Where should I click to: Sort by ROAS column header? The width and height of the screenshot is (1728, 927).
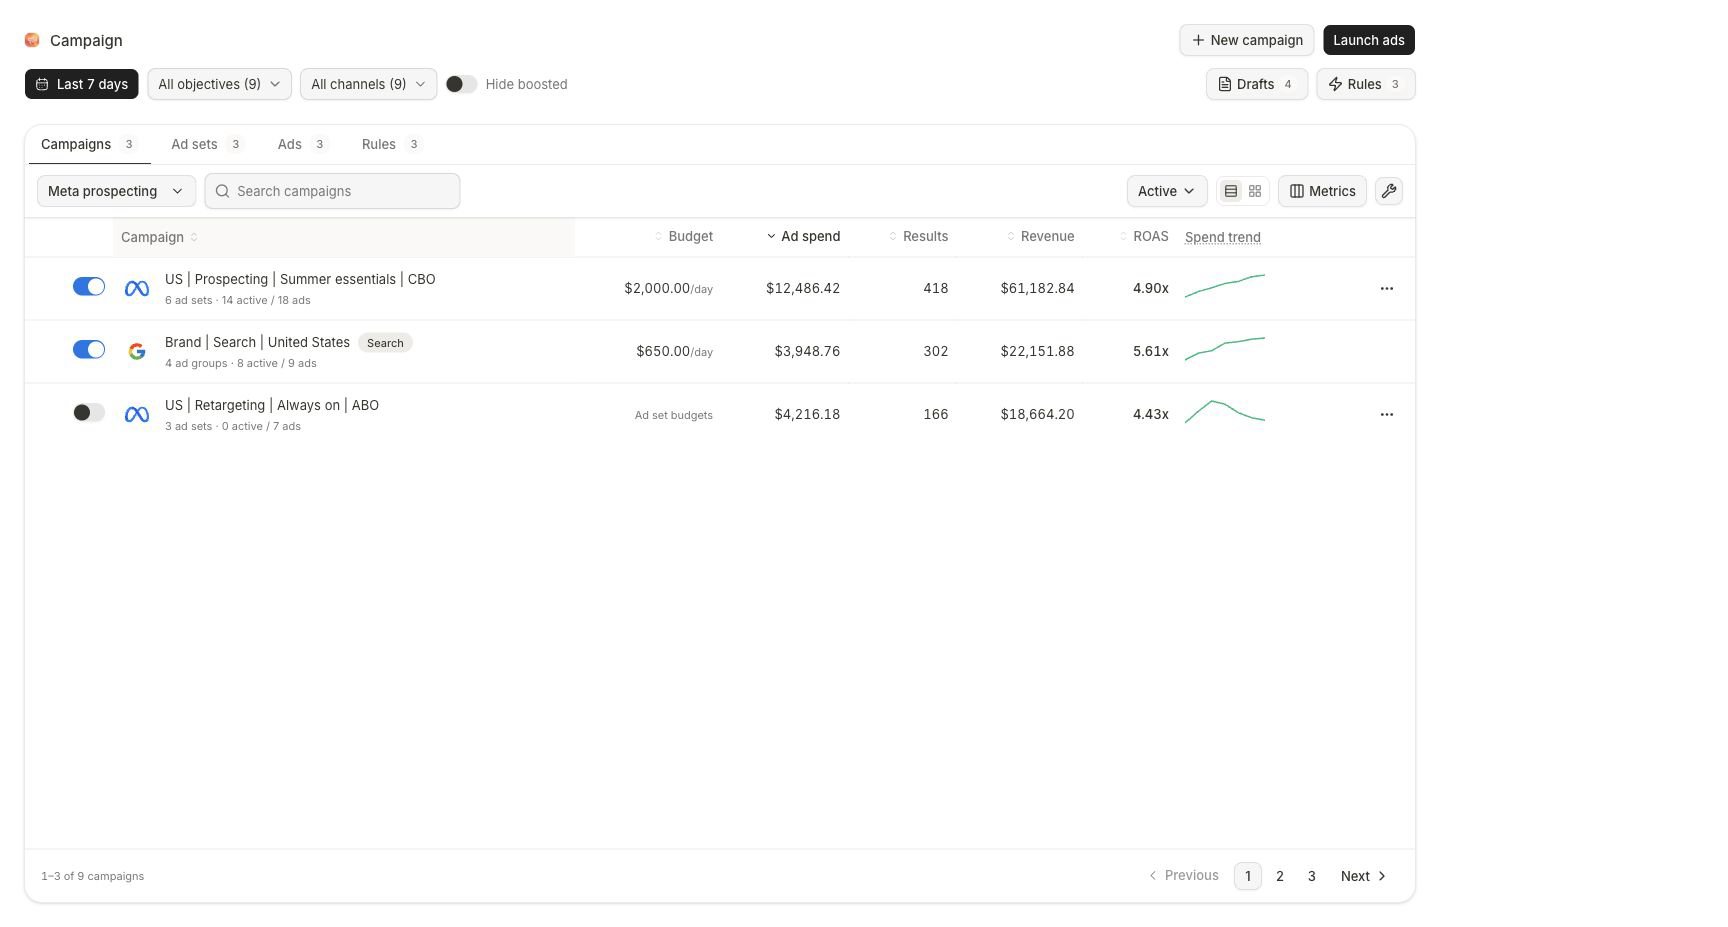point(1144,237)
